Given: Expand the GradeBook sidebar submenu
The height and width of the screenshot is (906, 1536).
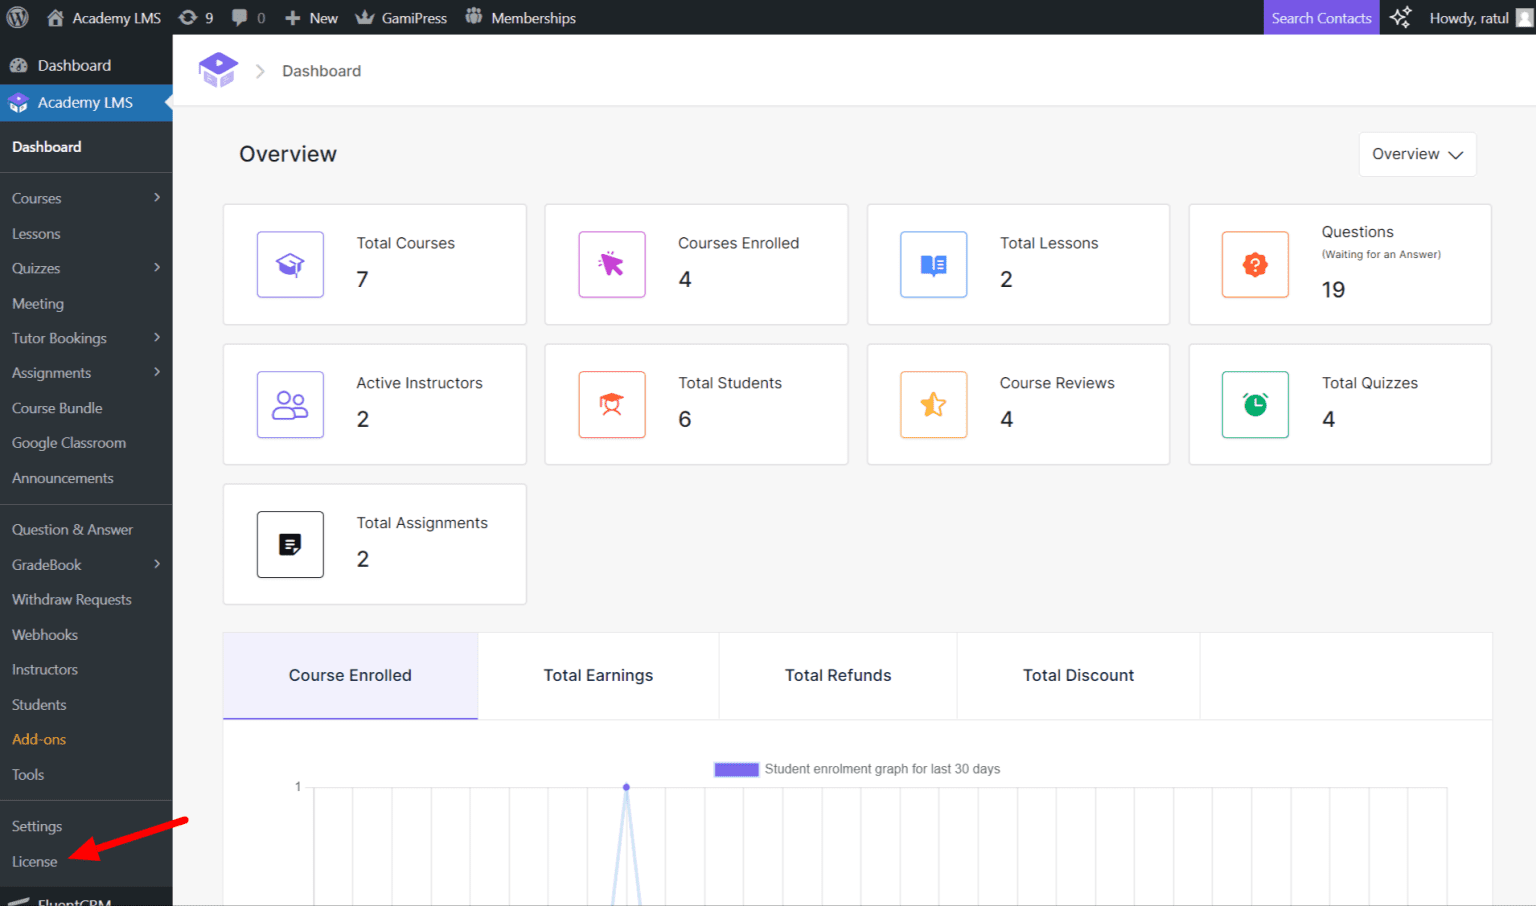Looking at the screenshot, I should 157,564.
